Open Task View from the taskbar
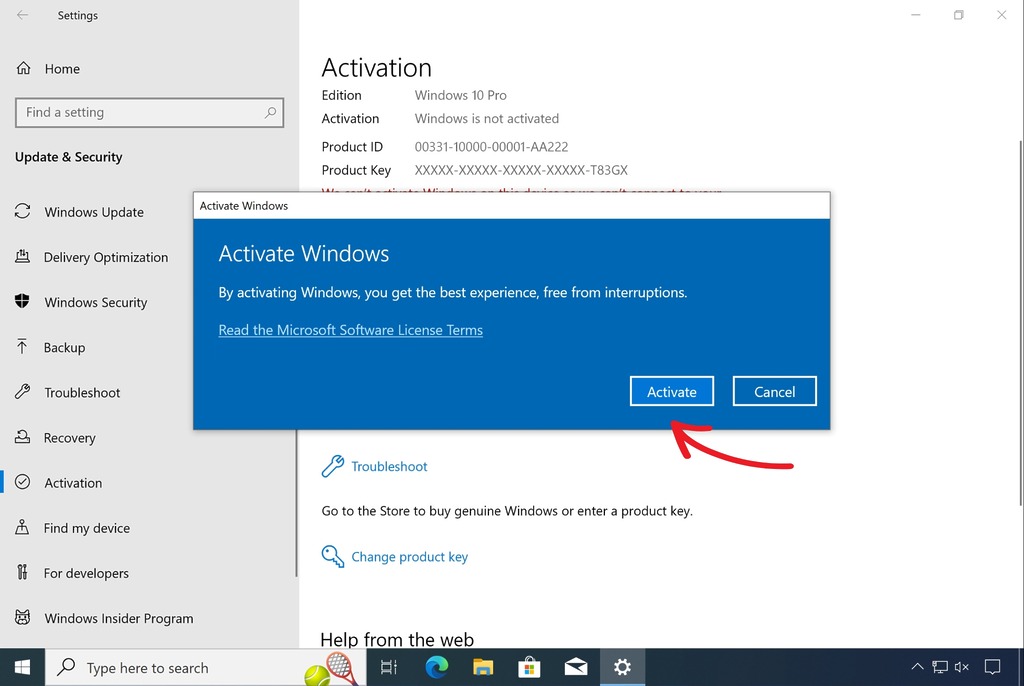The image size is (1024, 686). pos(389,667)
